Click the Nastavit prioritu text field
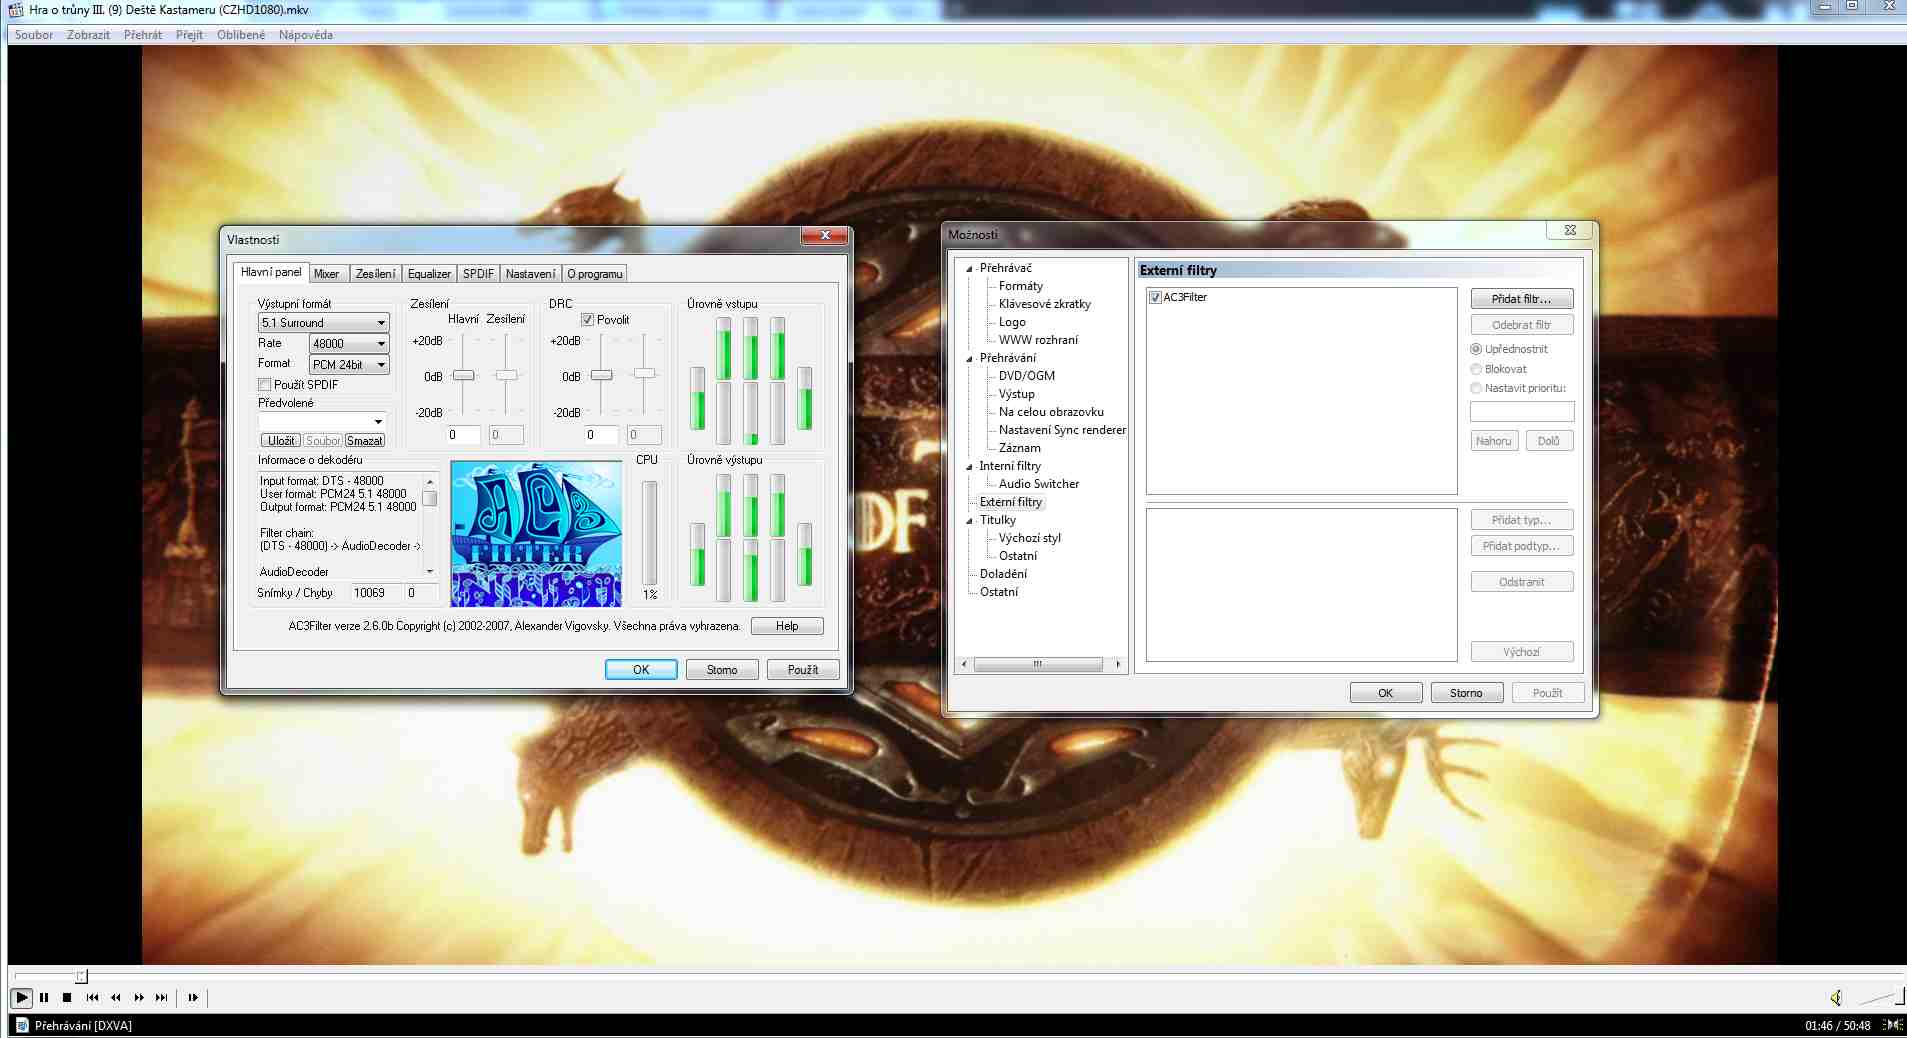 (x=1522, y=412)
